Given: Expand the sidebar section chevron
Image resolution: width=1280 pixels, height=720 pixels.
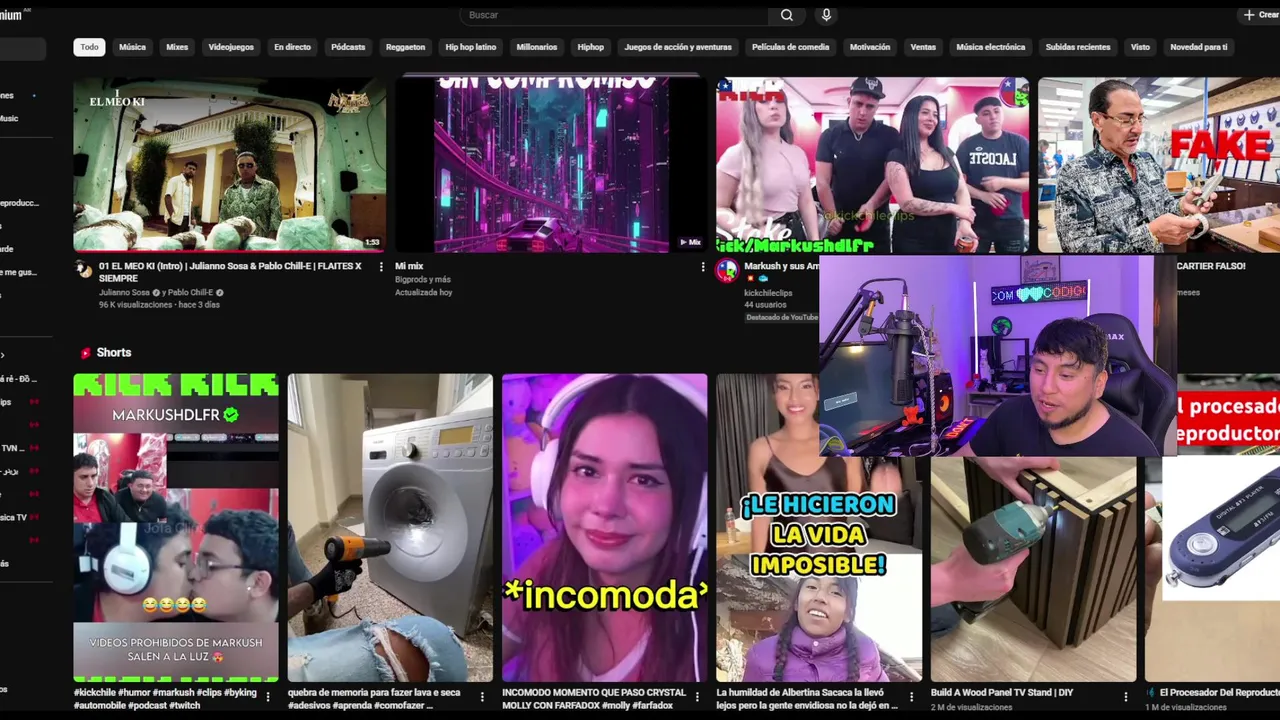Looking at the screenshot, I should point(3,355).
